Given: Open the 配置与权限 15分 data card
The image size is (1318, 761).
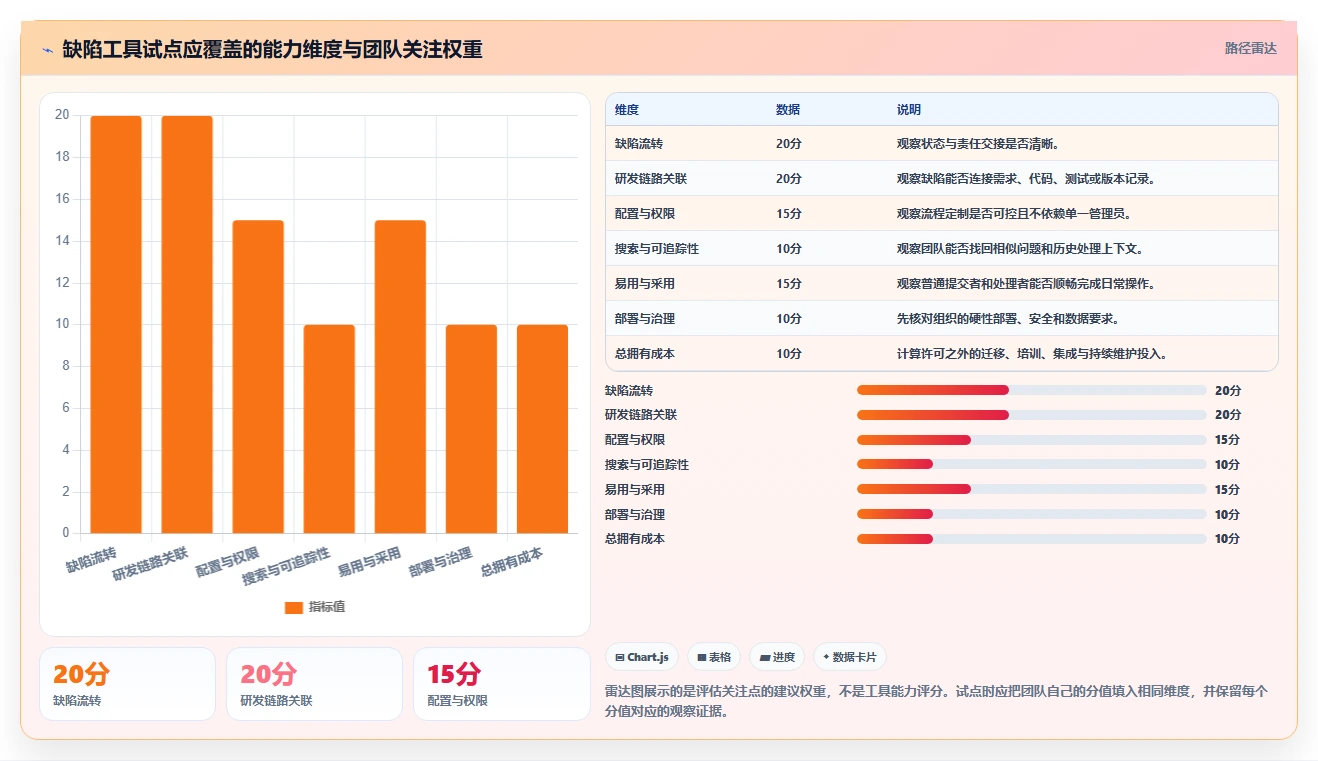Looking at the screenshot, I should [501, 684].
